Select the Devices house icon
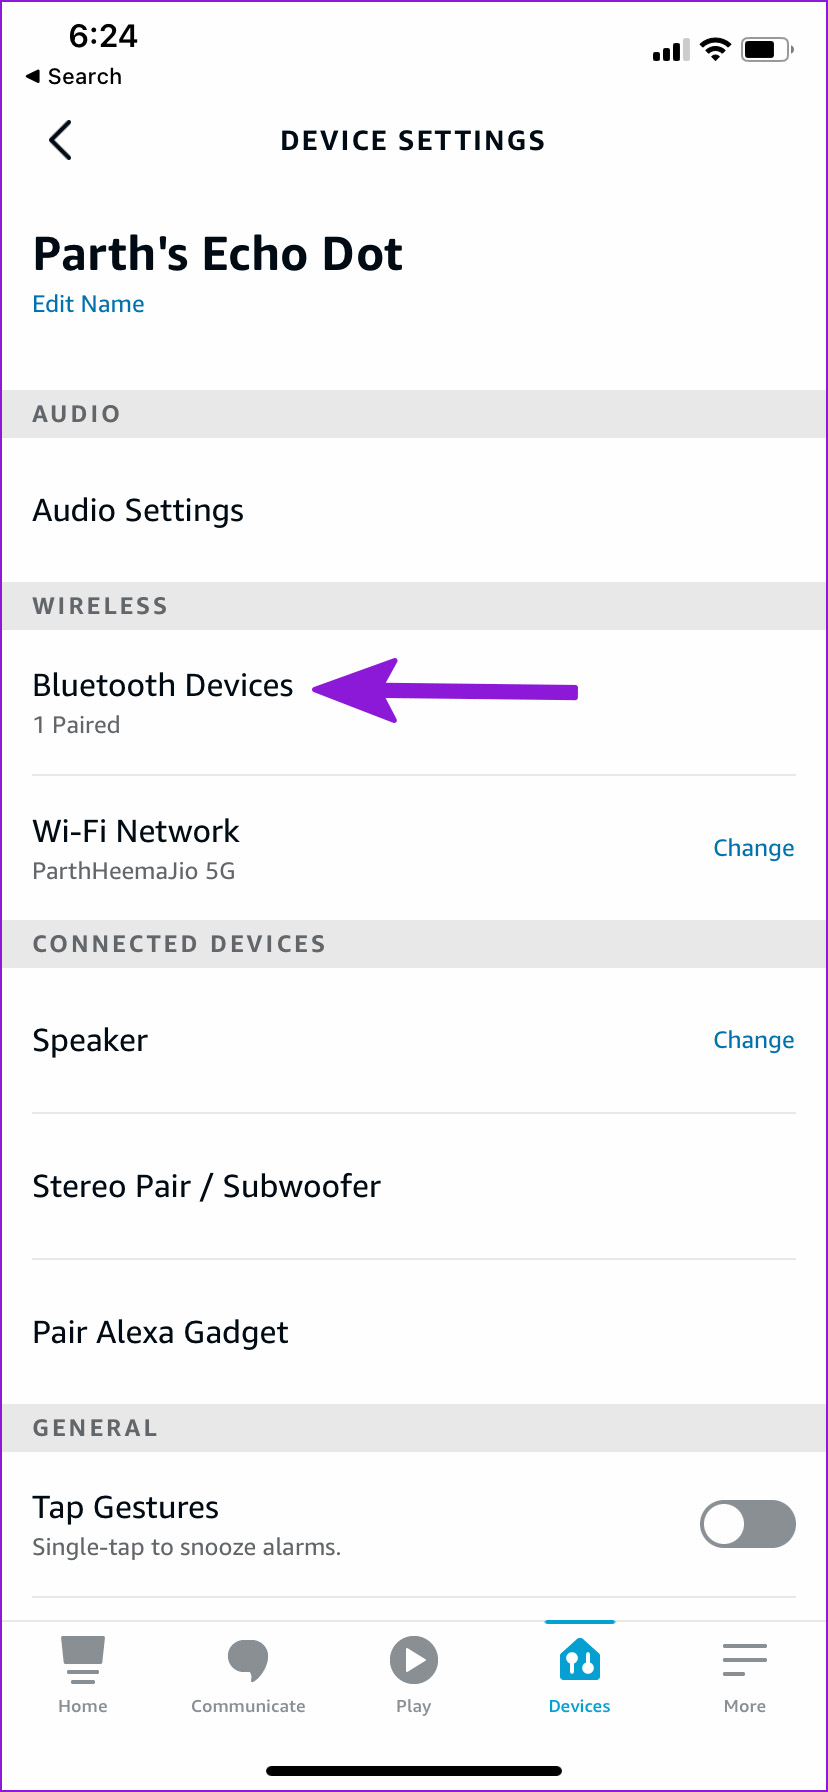This screenshot has height=1792, width=828. (580, 1662)
